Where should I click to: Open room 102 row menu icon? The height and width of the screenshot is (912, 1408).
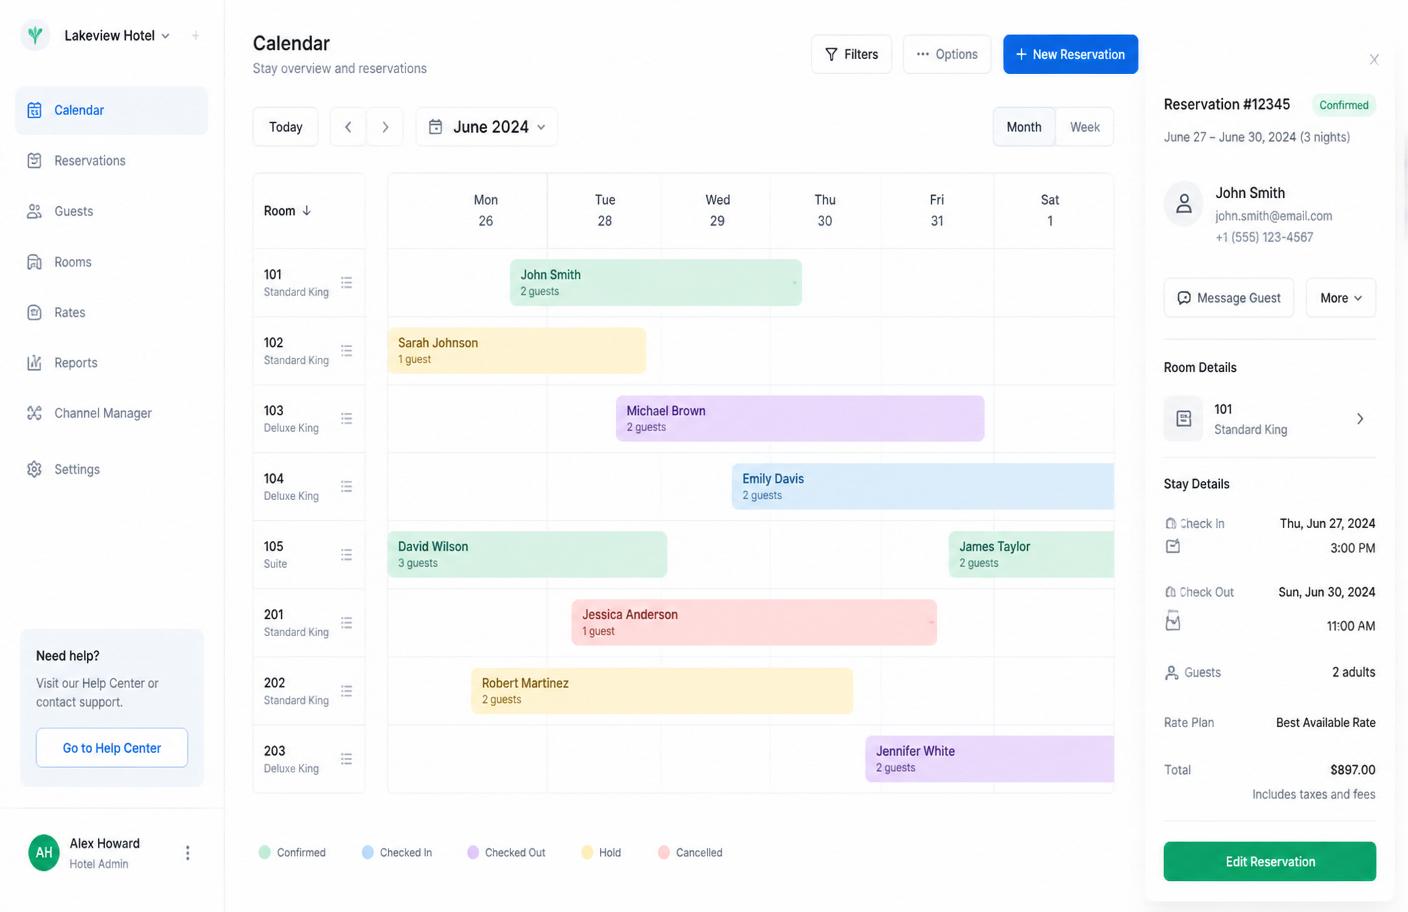pos(346,350)
